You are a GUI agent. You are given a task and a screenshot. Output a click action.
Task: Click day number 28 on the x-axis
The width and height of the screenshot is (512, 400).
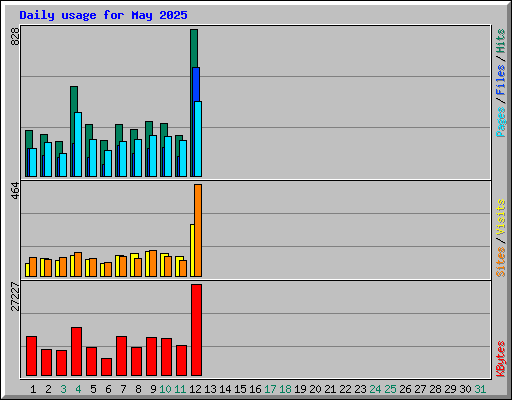[x=435, y=389]
